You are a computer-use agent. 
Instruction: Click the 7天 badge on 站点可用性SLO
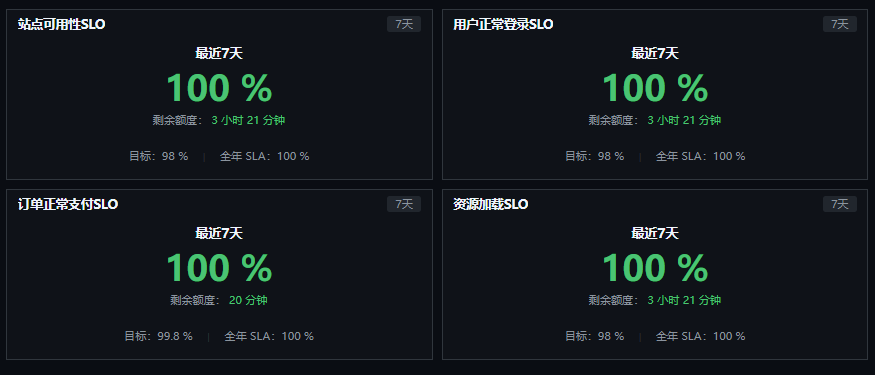403,24
